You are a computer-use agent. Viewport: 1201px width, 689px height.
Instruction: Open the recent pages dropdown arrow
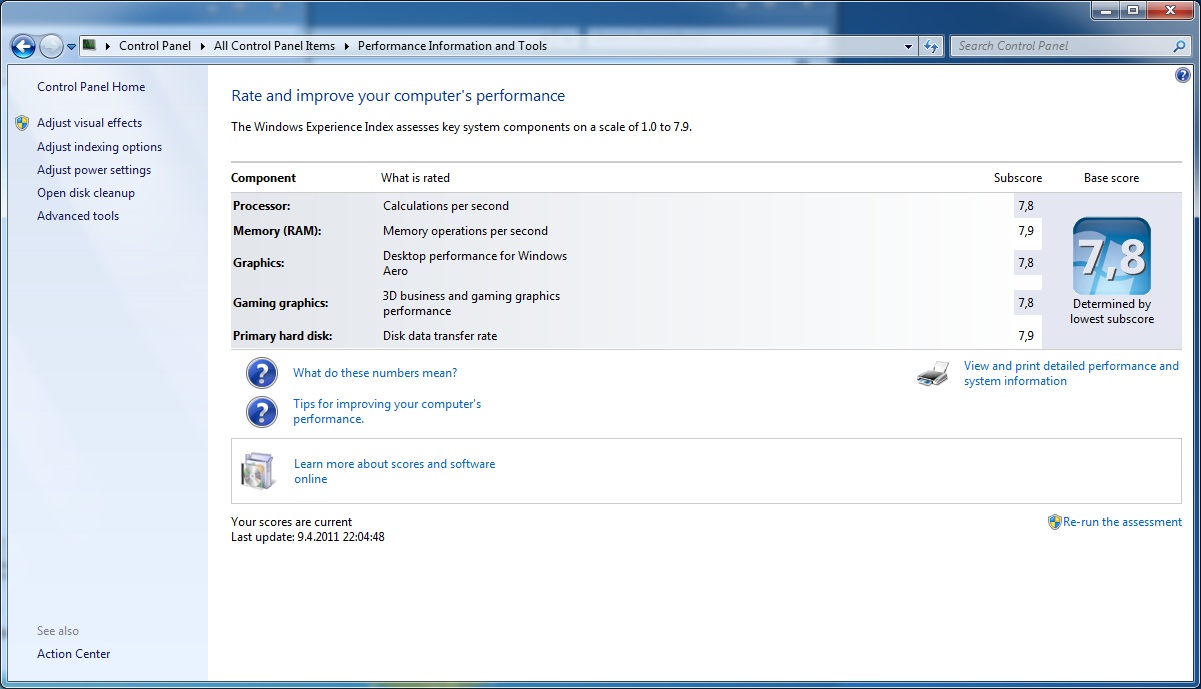[x=72, y=47]
